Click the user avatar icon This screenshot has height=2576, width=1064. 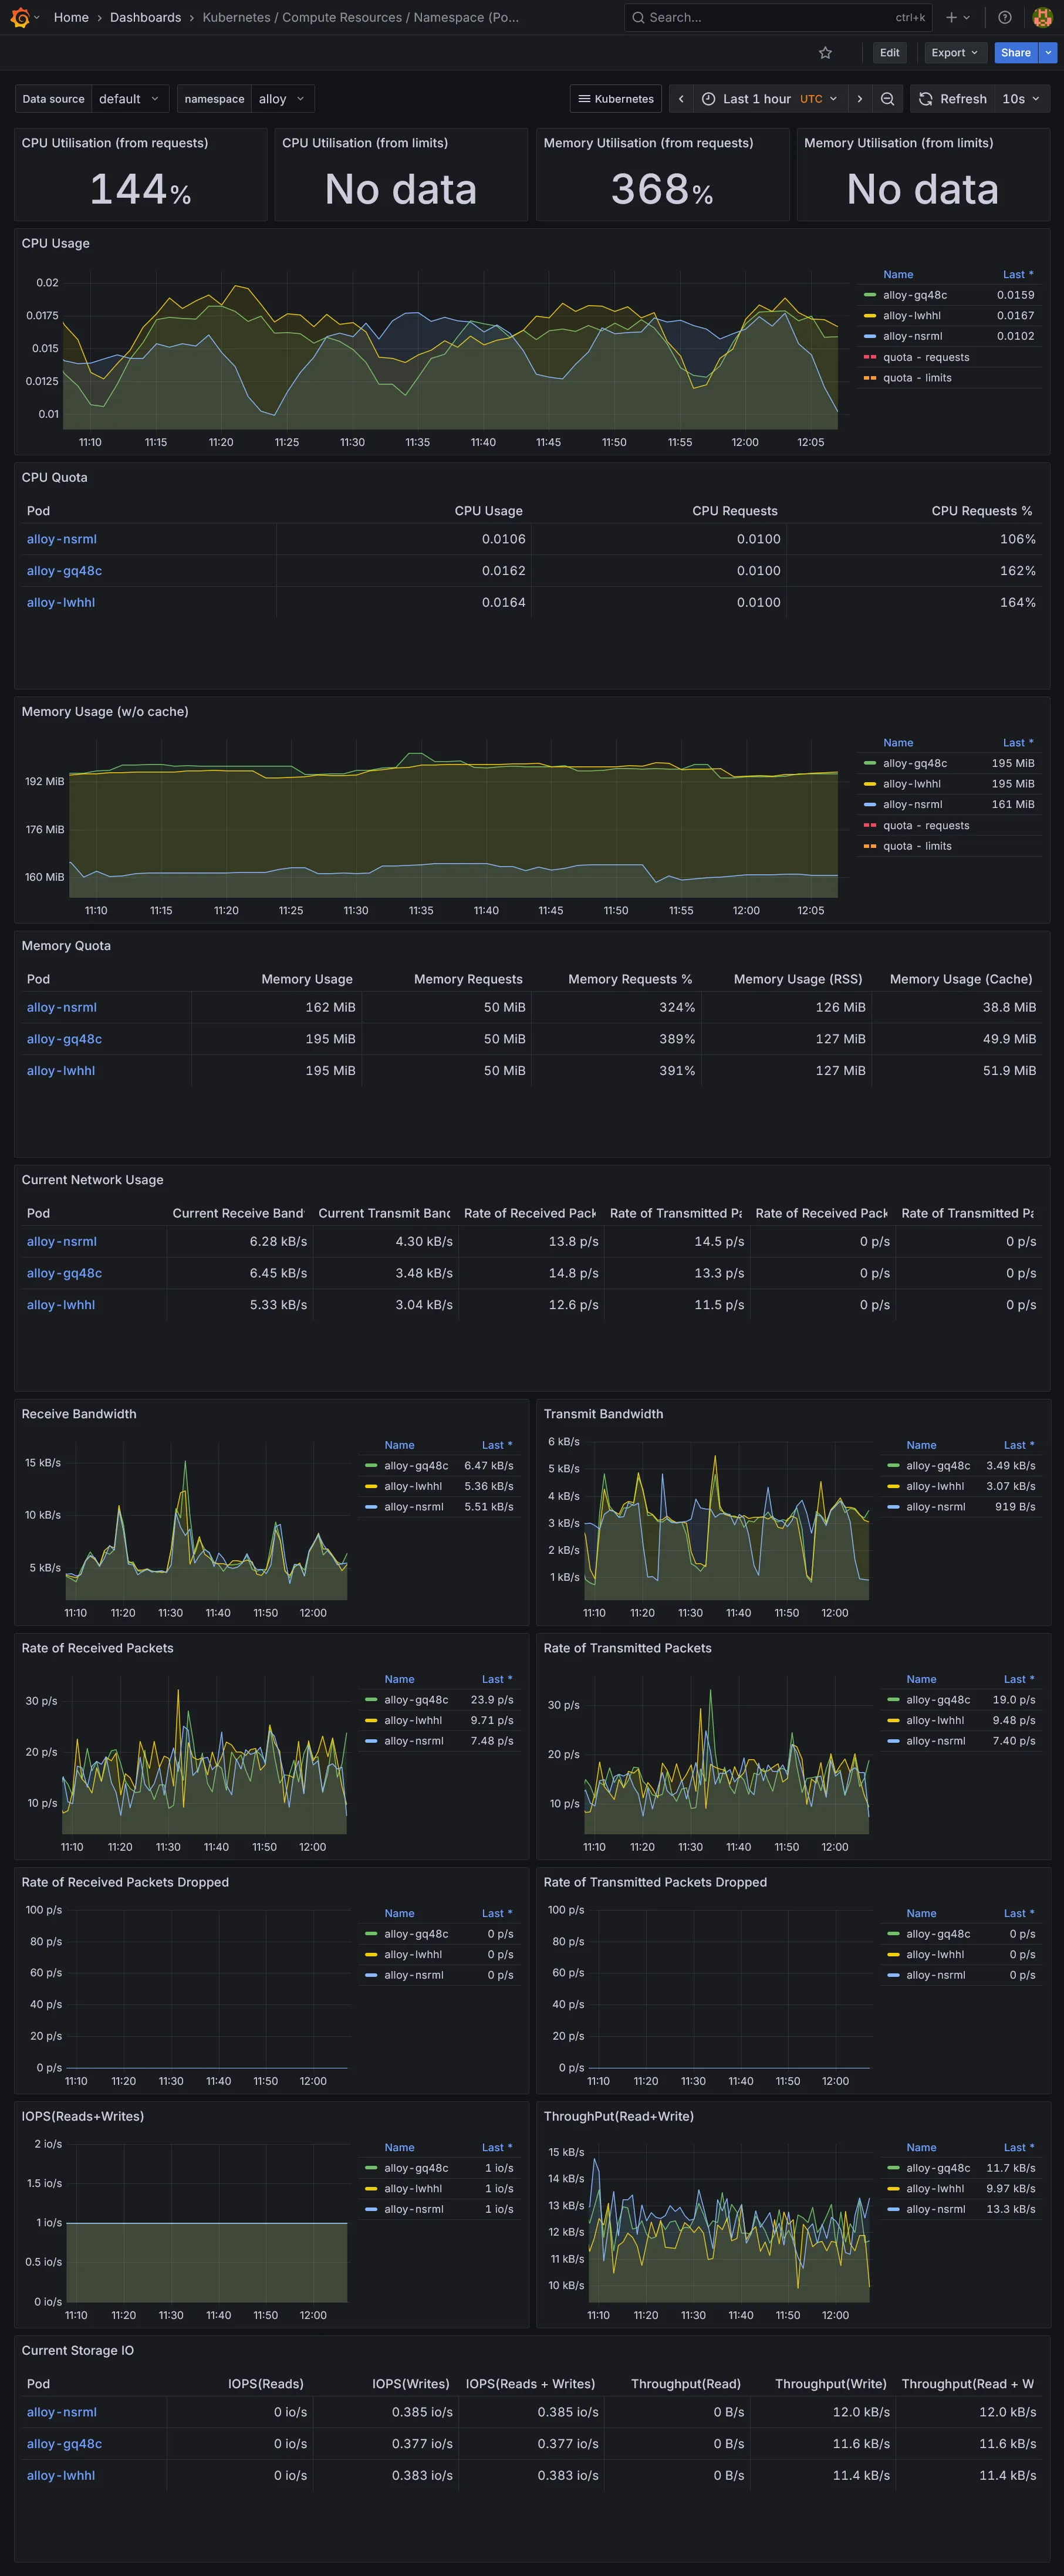point(1041,17)
